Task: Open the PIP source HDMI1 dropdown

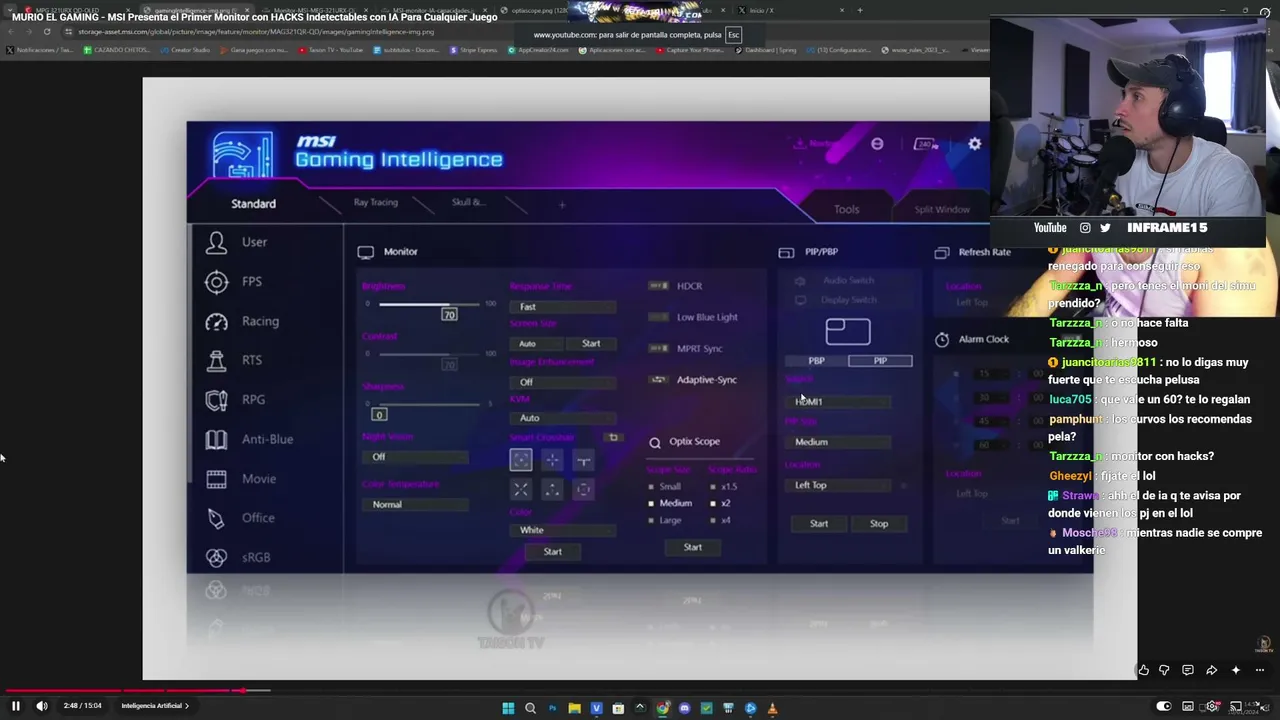Action: point(838,402)
